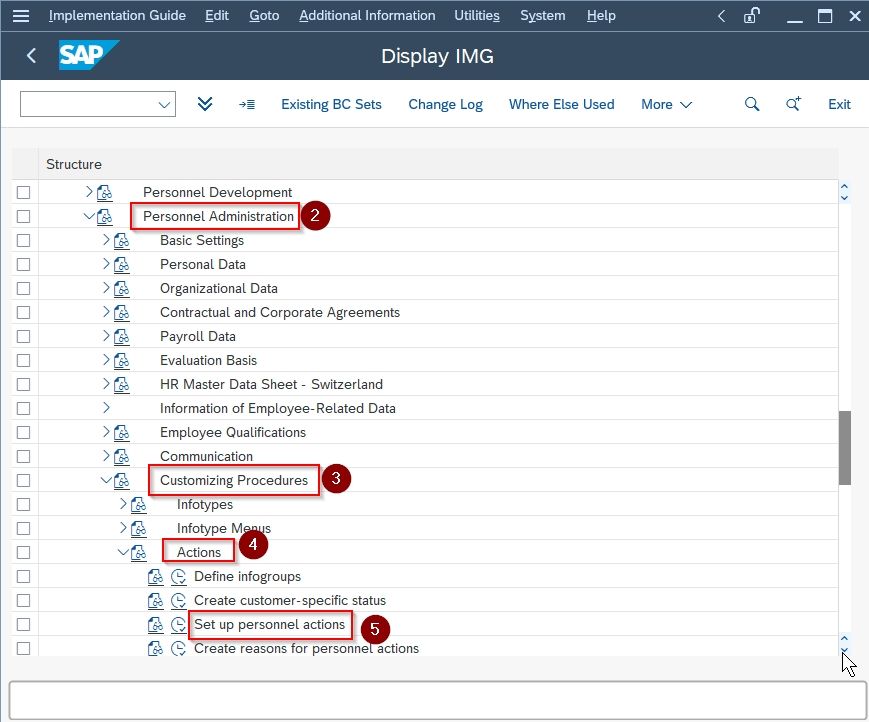Expand Information of Employee-Related Data node
869x722 pixels.
106,408
